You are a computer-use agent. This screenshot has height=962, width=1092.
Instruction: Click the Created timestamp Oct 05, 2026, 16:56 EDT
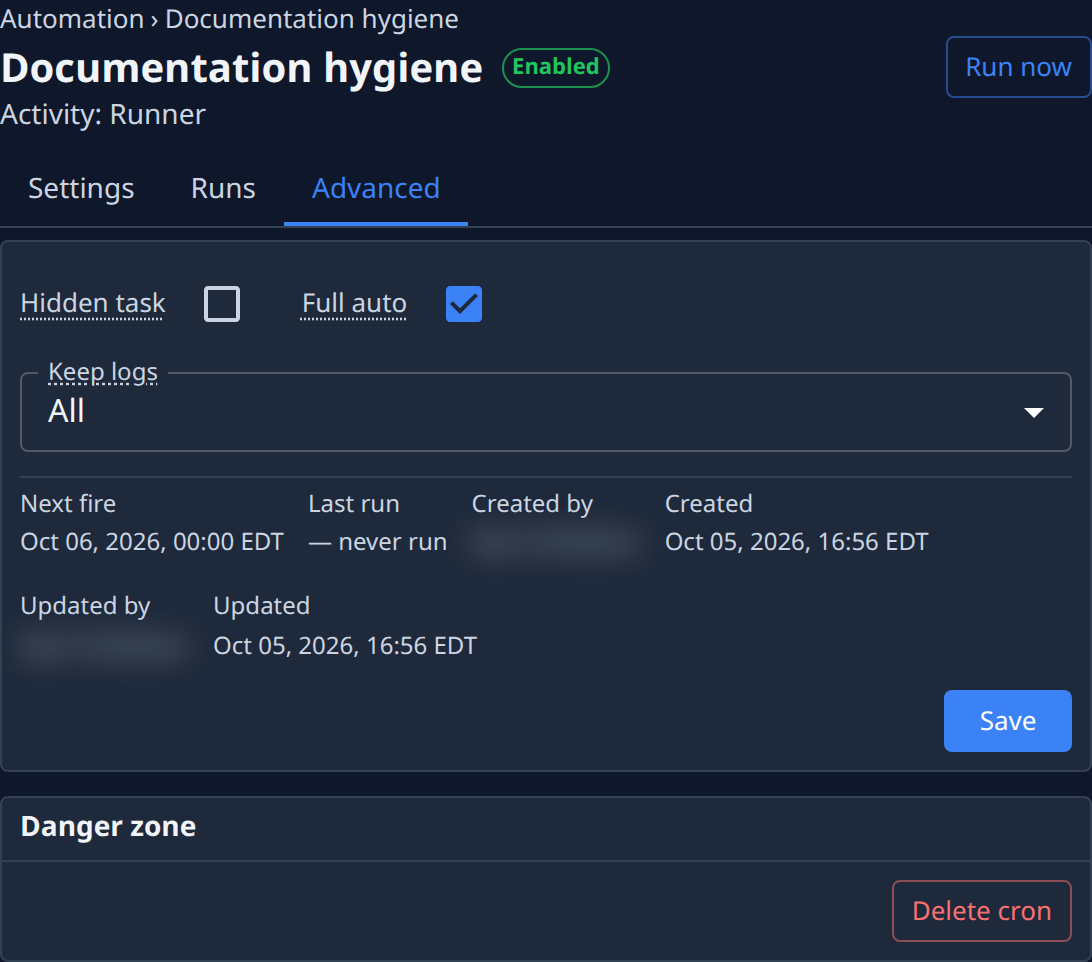coord(797,542)
